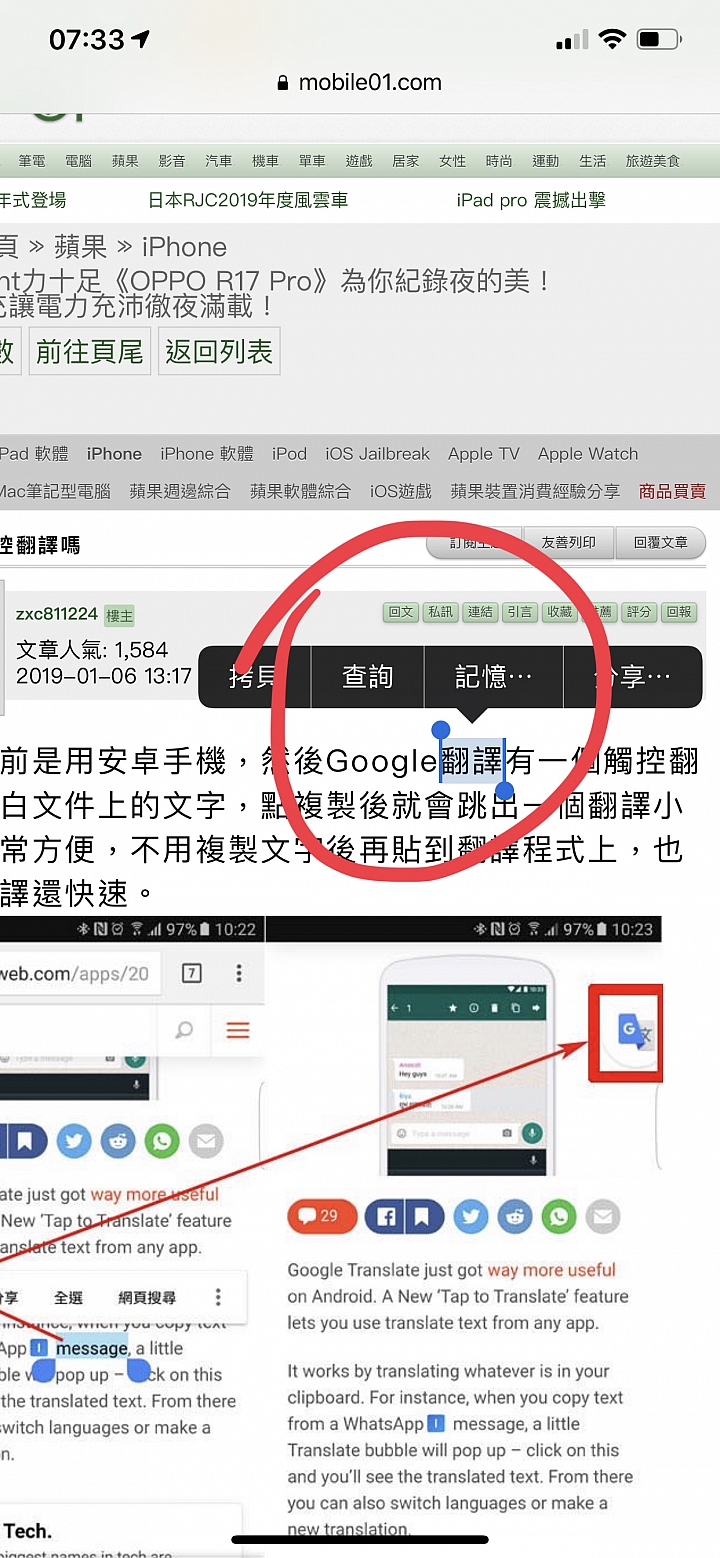Open the 時尚 category

(499, 161)
